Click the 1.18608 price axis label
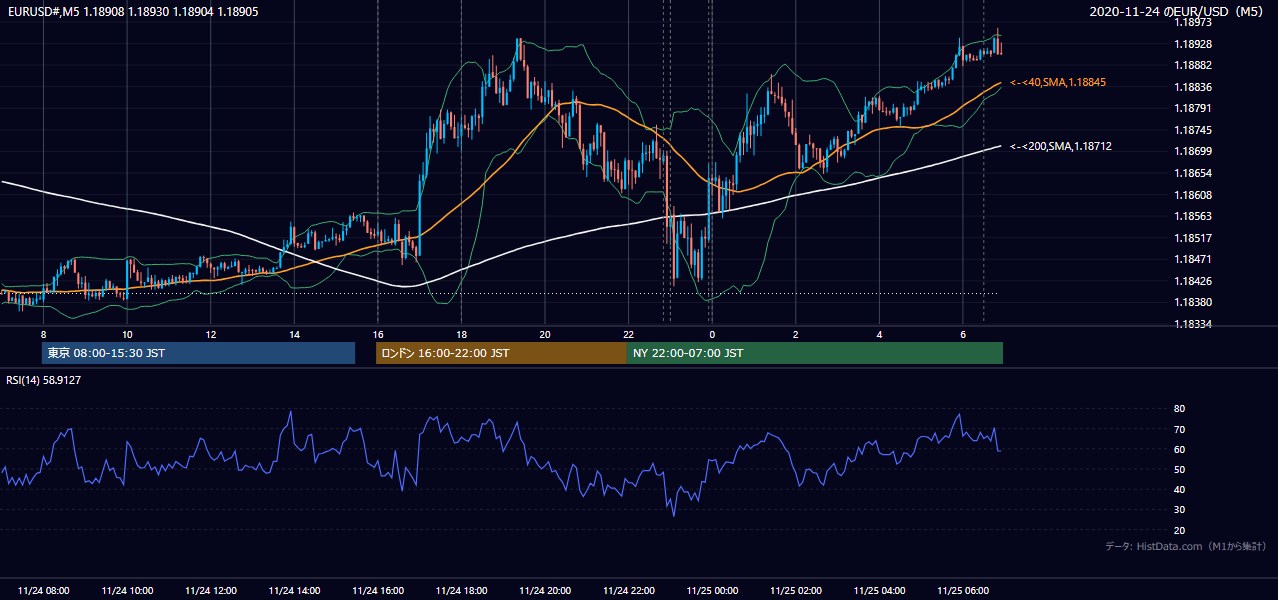This screenshot has height=600, width=1278. click(1193, 195)
